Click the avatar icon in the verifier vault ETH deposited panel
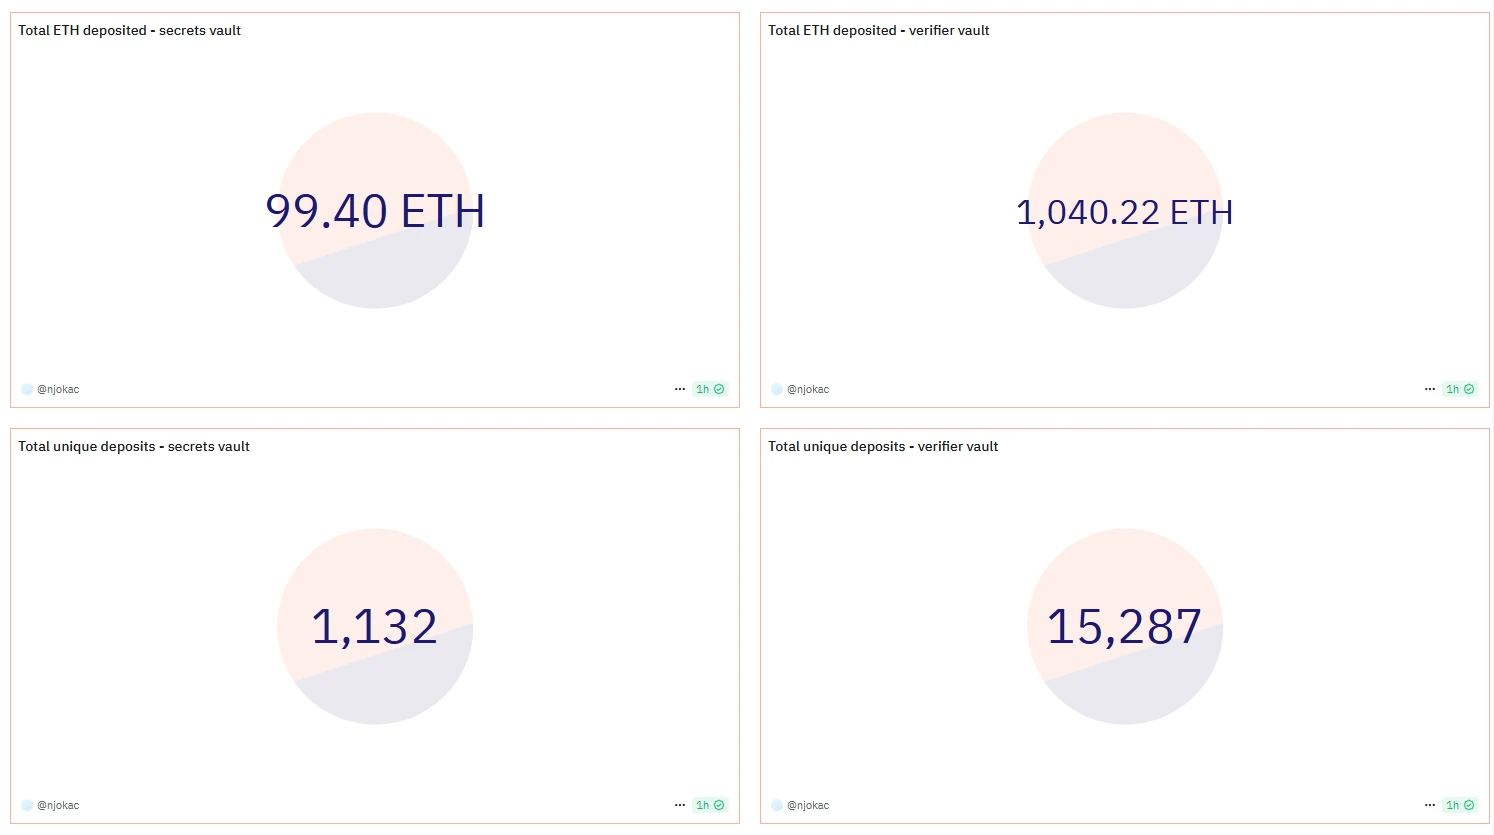 (777, 389)
